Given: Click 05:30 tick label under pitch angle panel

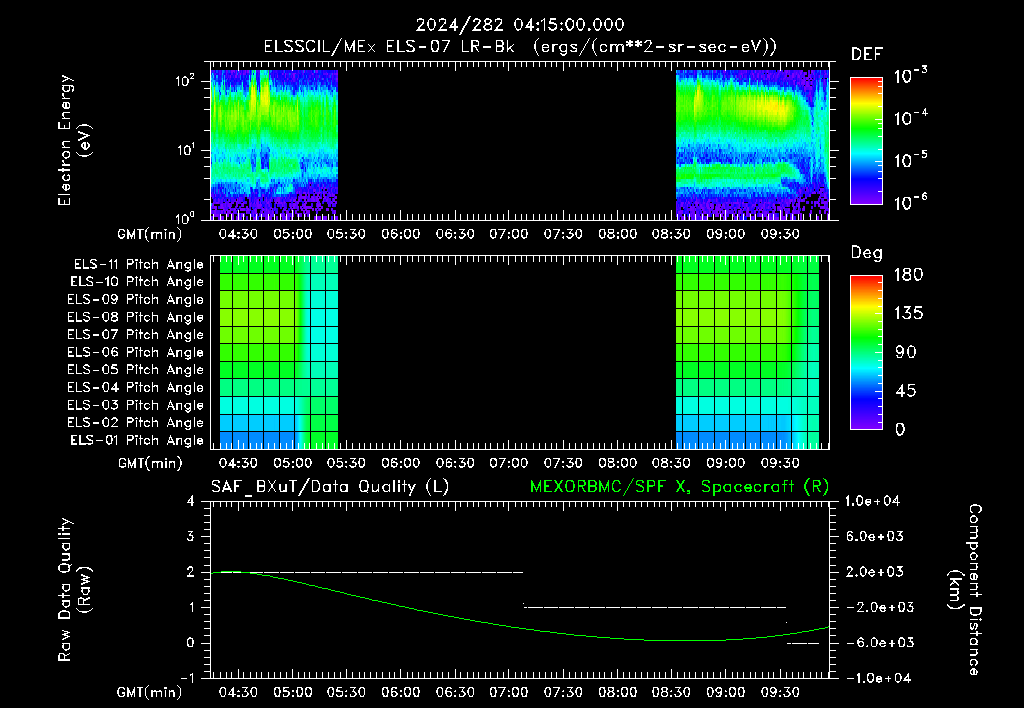Looking at the screenshot, I should 346,463.
